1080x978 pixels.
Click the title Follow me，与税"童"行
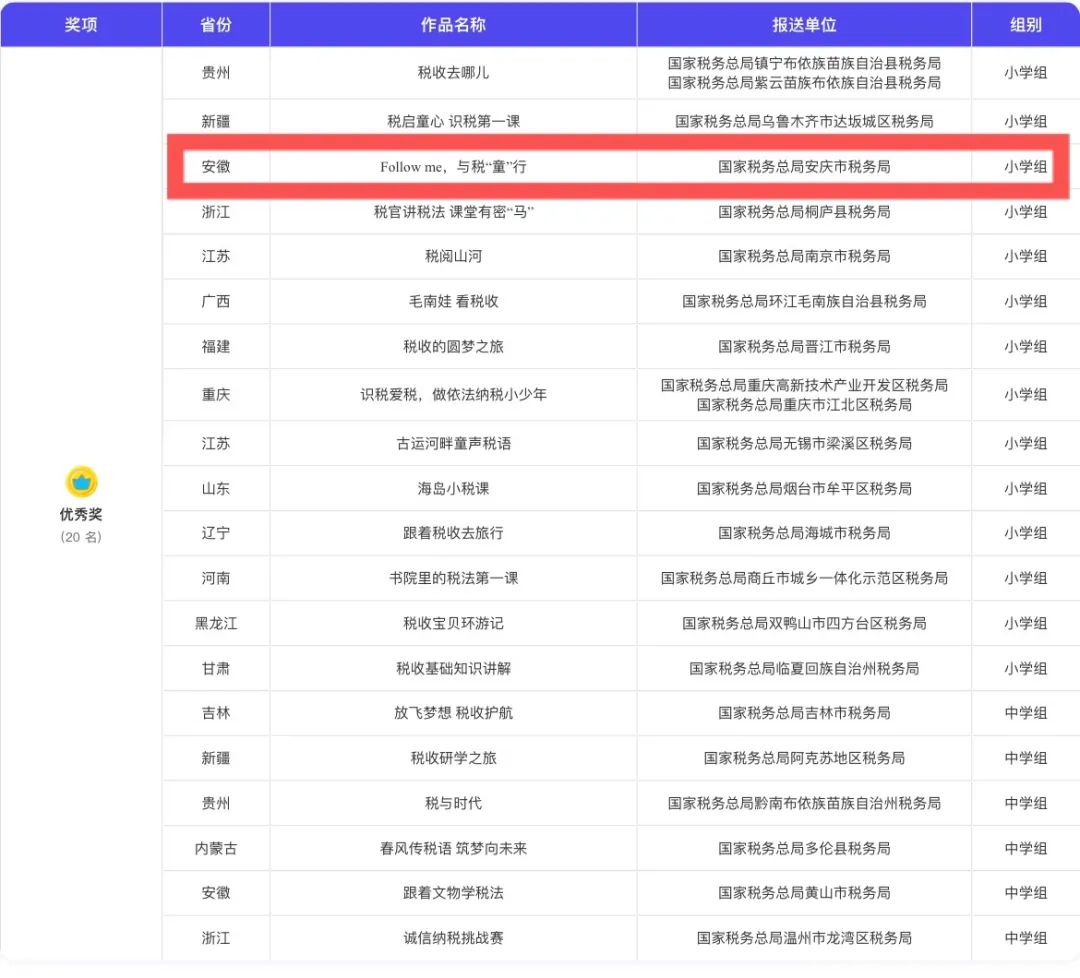pyautogui.click(x=453, y=167)
